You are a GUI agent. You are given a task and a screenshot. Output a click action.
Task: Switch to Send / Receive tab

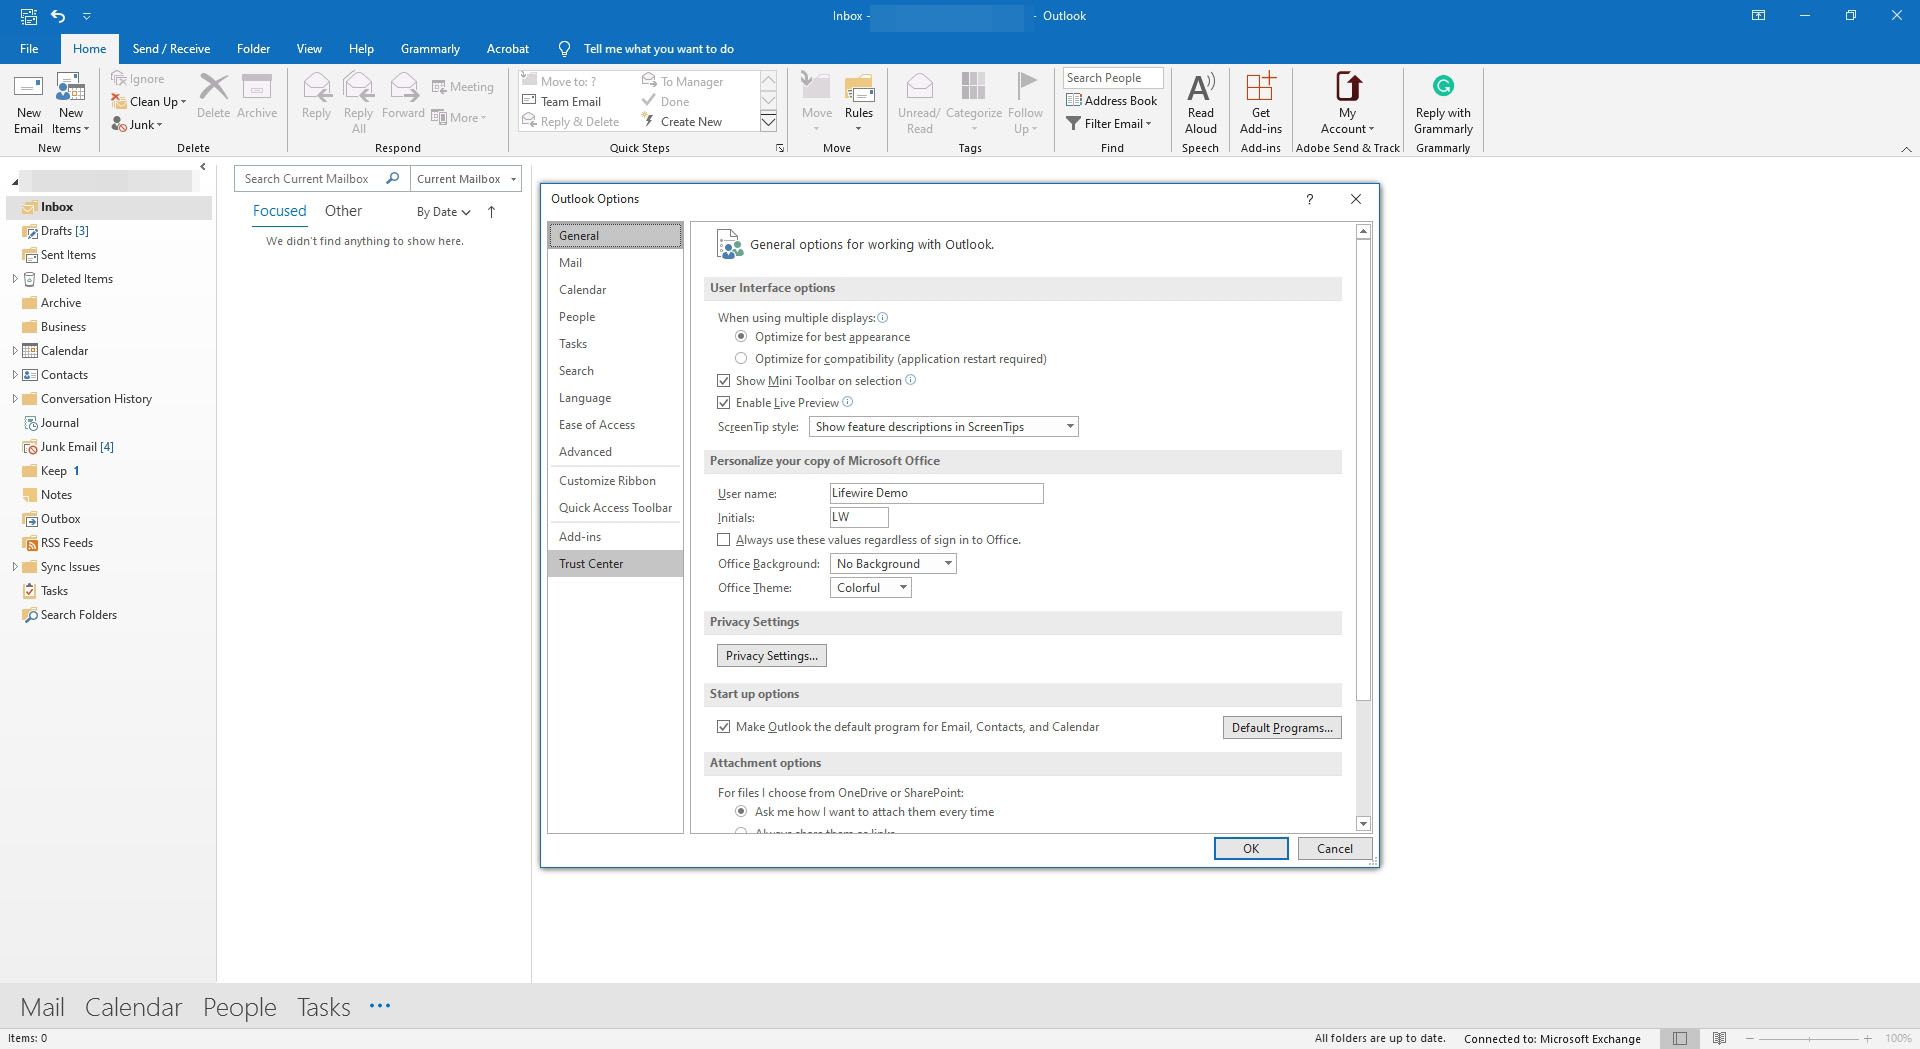click(171, 48)
